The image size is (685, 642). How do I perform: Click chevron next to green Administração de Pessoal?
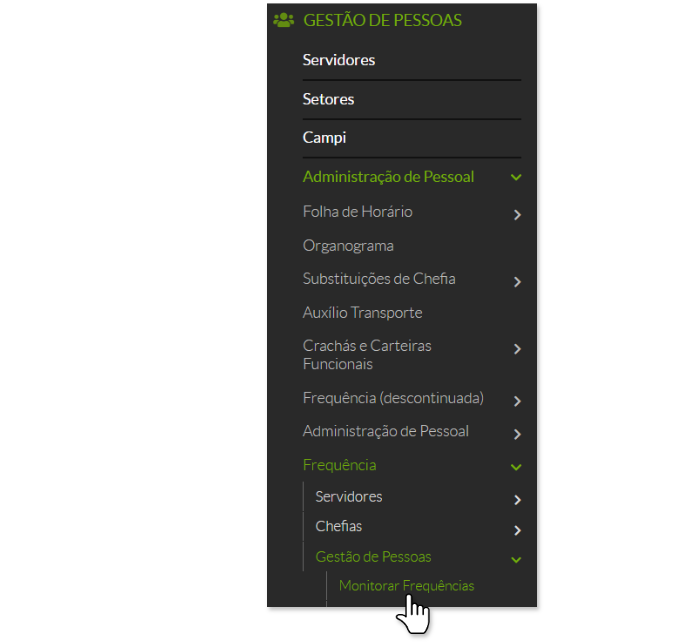coord(516,178)
